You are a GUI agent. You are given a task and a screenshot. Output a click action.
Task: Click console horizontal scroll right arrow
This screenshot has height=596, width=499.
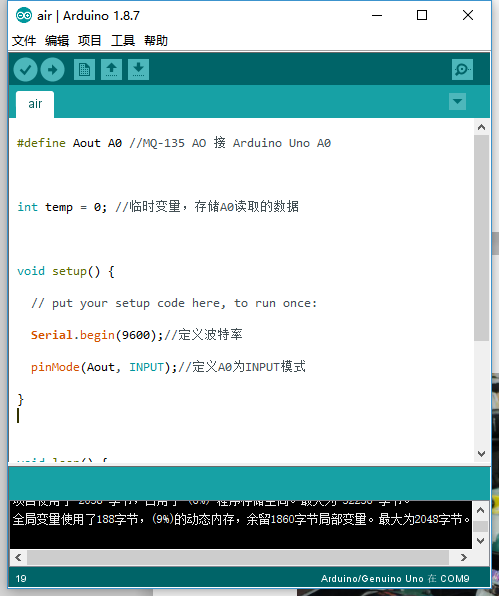coord(464,558)
